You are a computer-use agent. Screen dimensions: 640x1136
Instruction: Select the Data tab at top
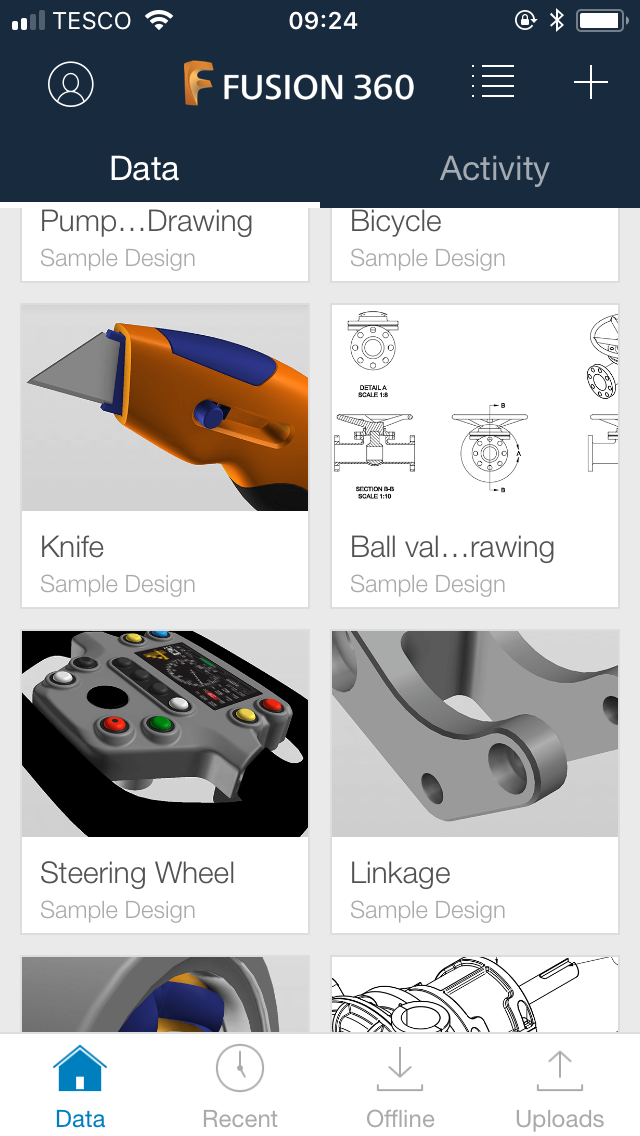[x=144, y=168]
